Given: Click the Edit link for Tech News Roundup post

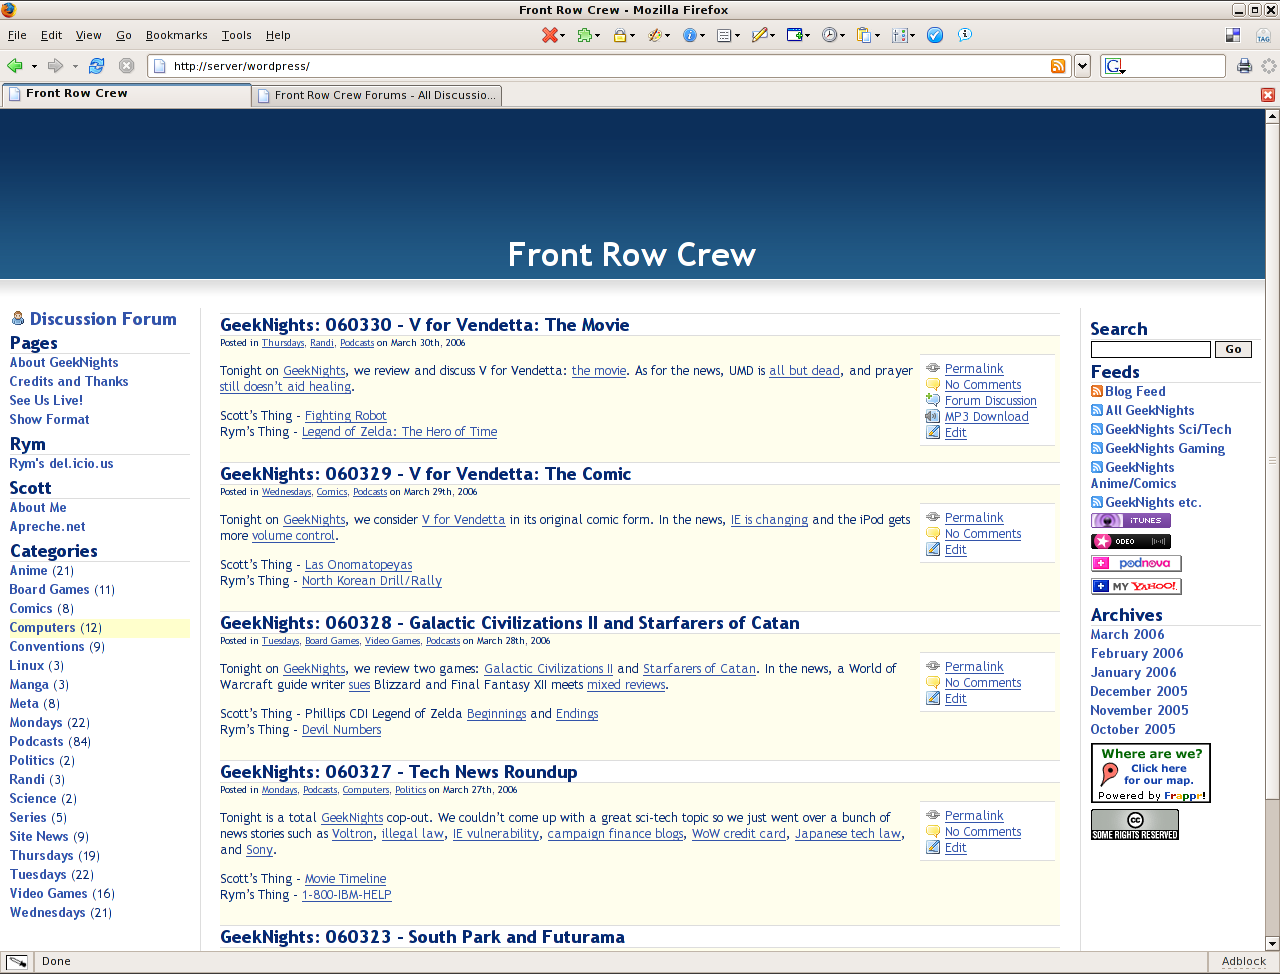Looking at the screenshot, I should [955, 848].
